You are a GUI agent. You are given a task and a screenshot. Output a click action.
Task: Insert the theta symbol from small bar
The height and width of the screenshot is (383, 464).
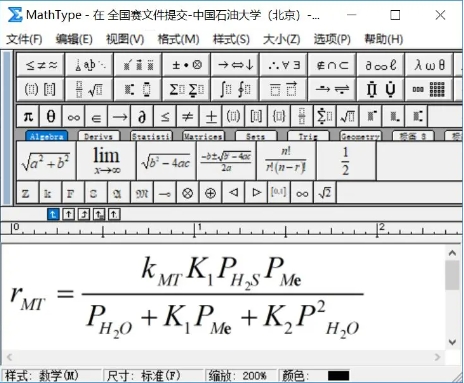coord(51,117)
